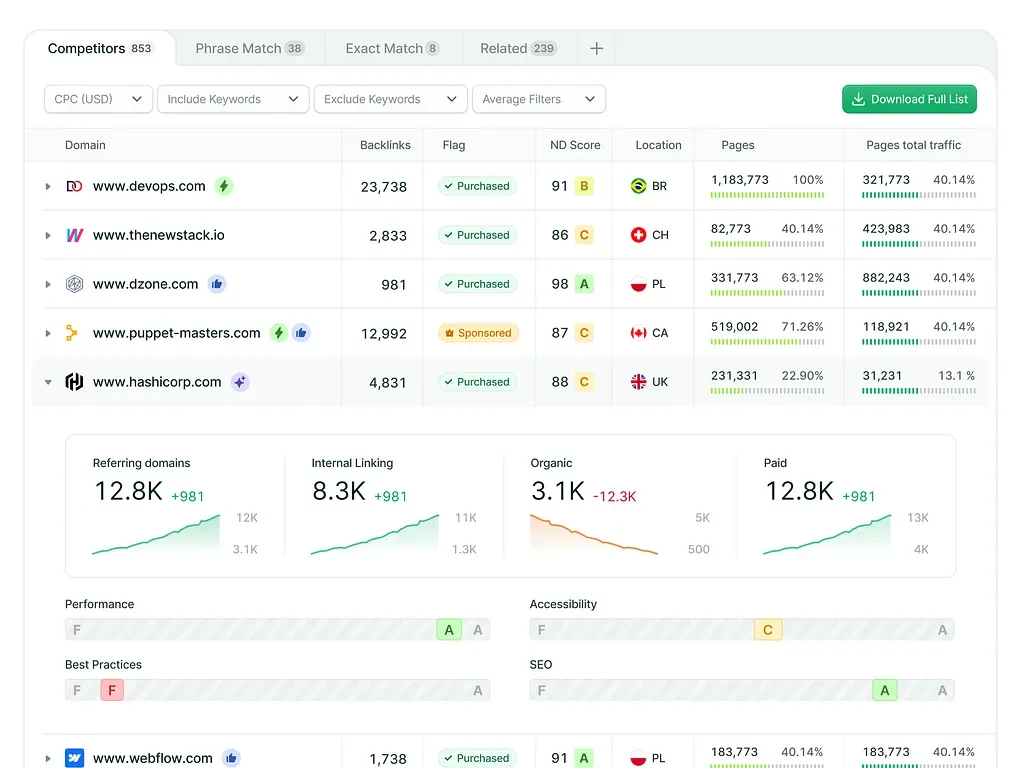
Task: Collapse the www.hashicorp.com row
Action: click(48, 382)
